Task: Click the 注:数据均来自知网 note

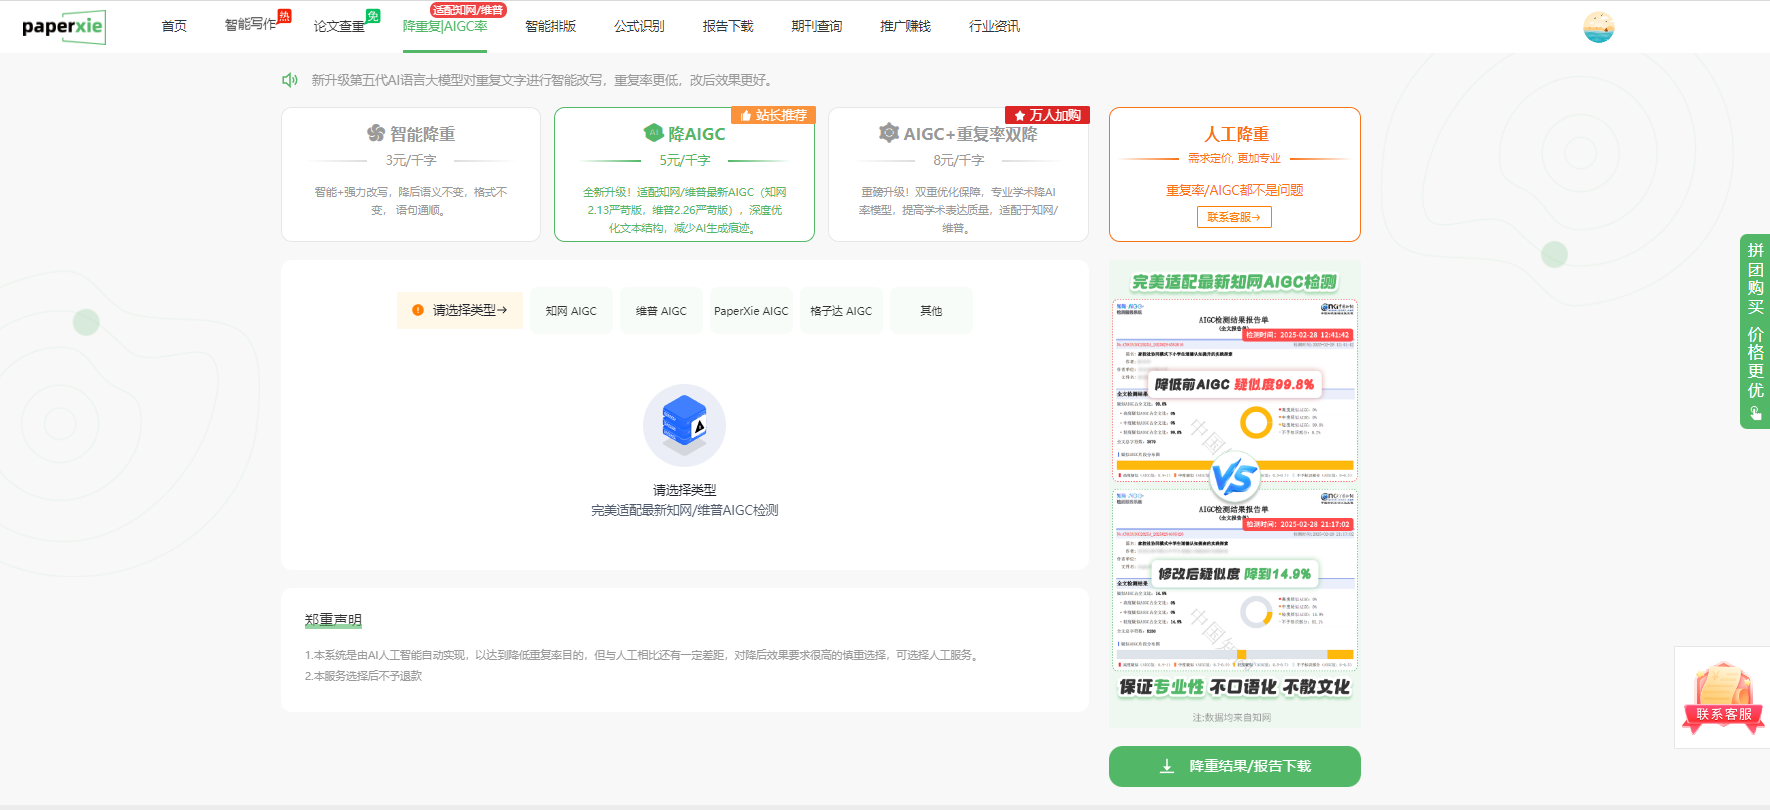Action: 1231,717
